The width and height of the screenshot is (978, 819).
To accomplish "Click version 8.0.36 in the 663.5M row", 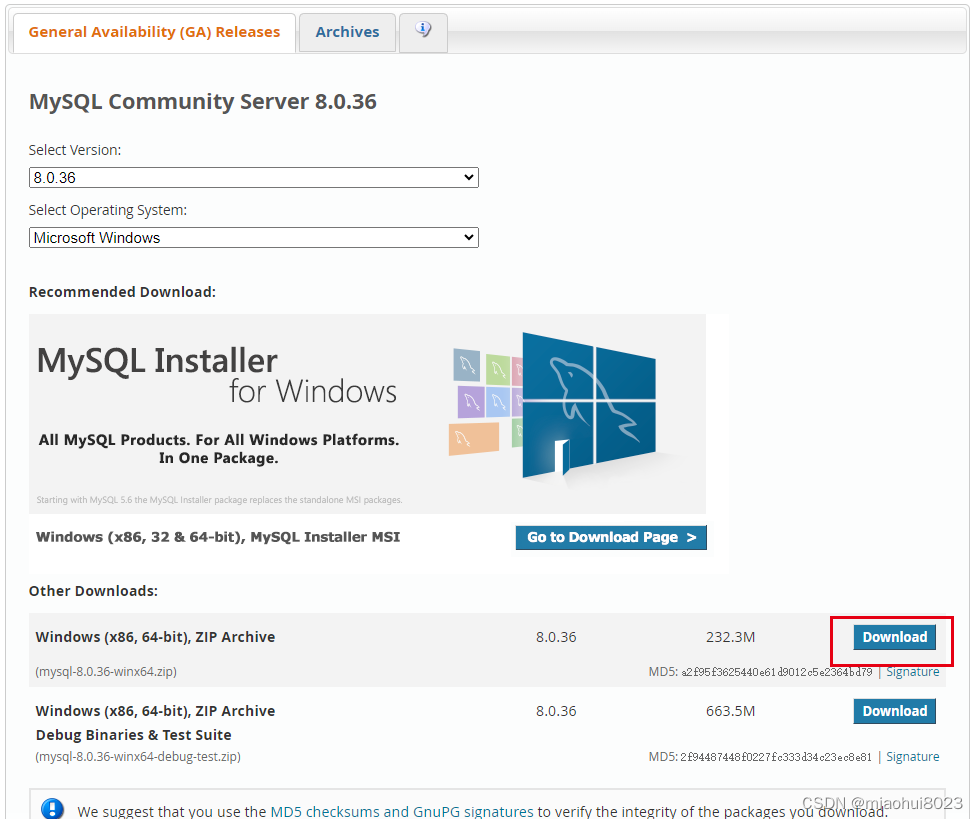I will tap(556, 711).
